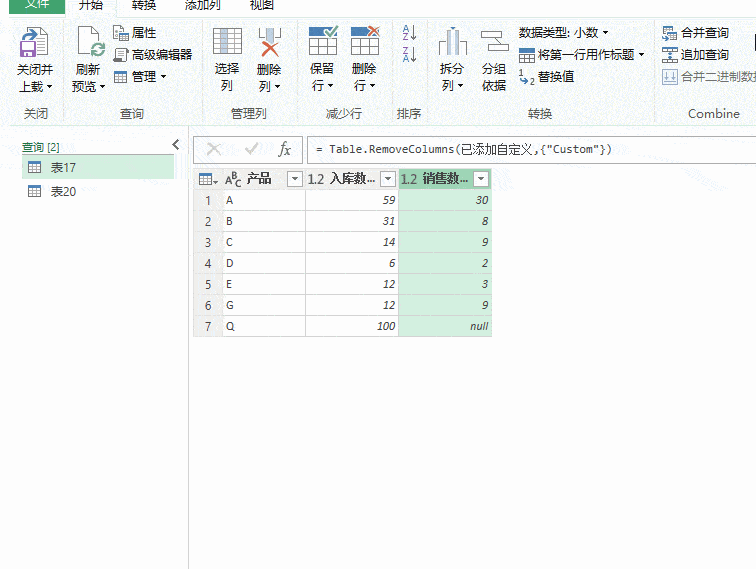The height and width of the screenshot is (569, 756).
Task: Click the 产品 cell containing G
Action: (264, 305)
